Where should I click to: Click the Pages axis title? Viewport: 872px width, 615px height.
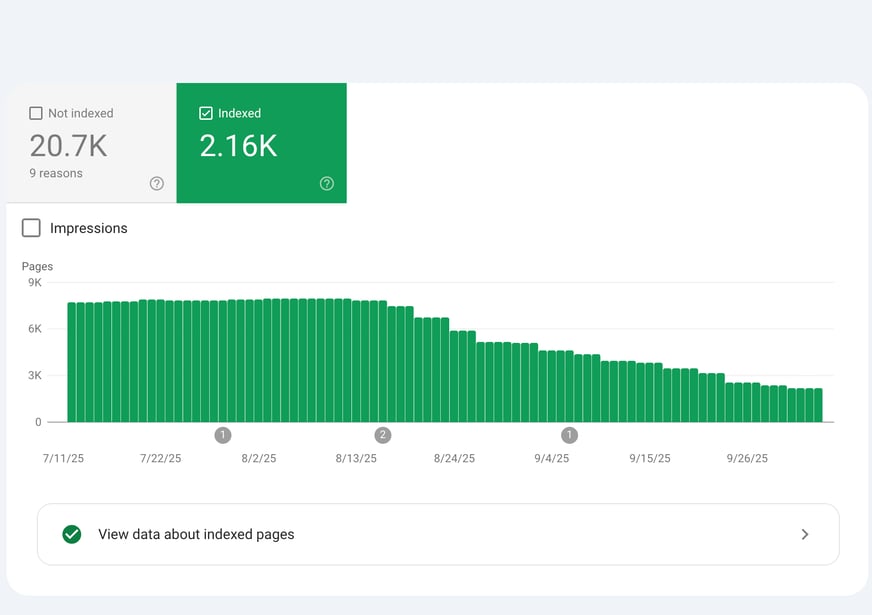coord(37,266)
